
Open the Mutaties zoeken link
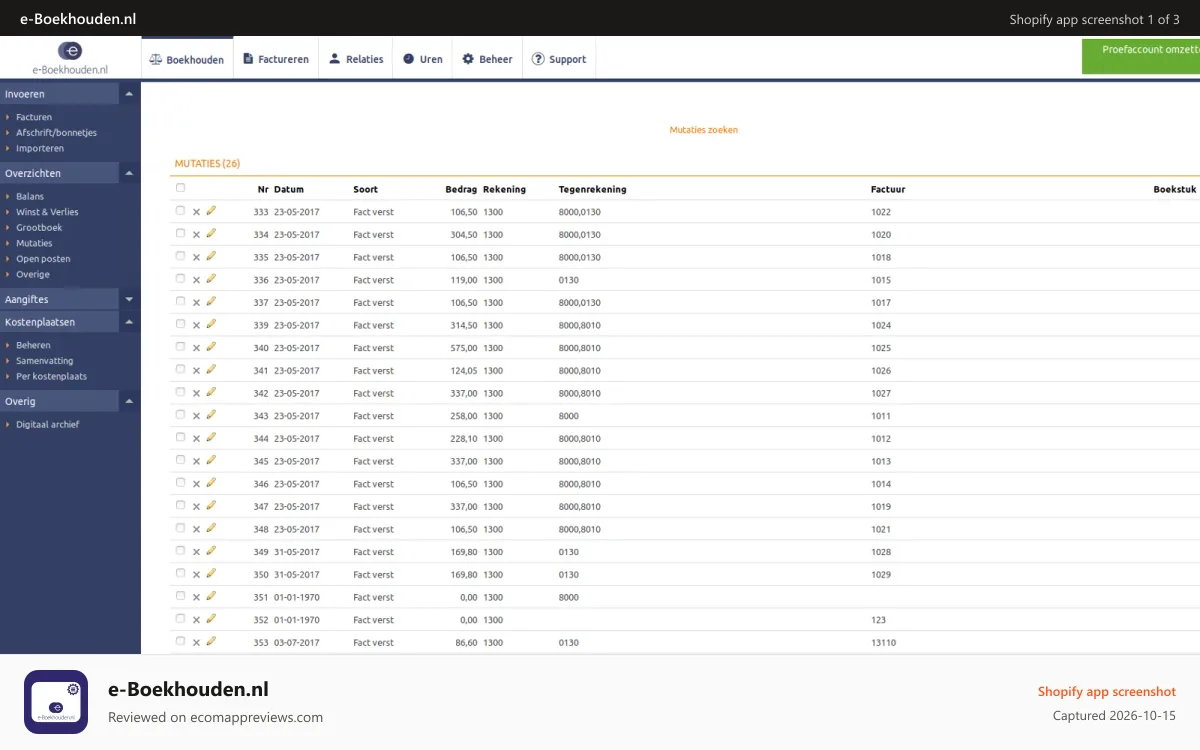[704, 130]
